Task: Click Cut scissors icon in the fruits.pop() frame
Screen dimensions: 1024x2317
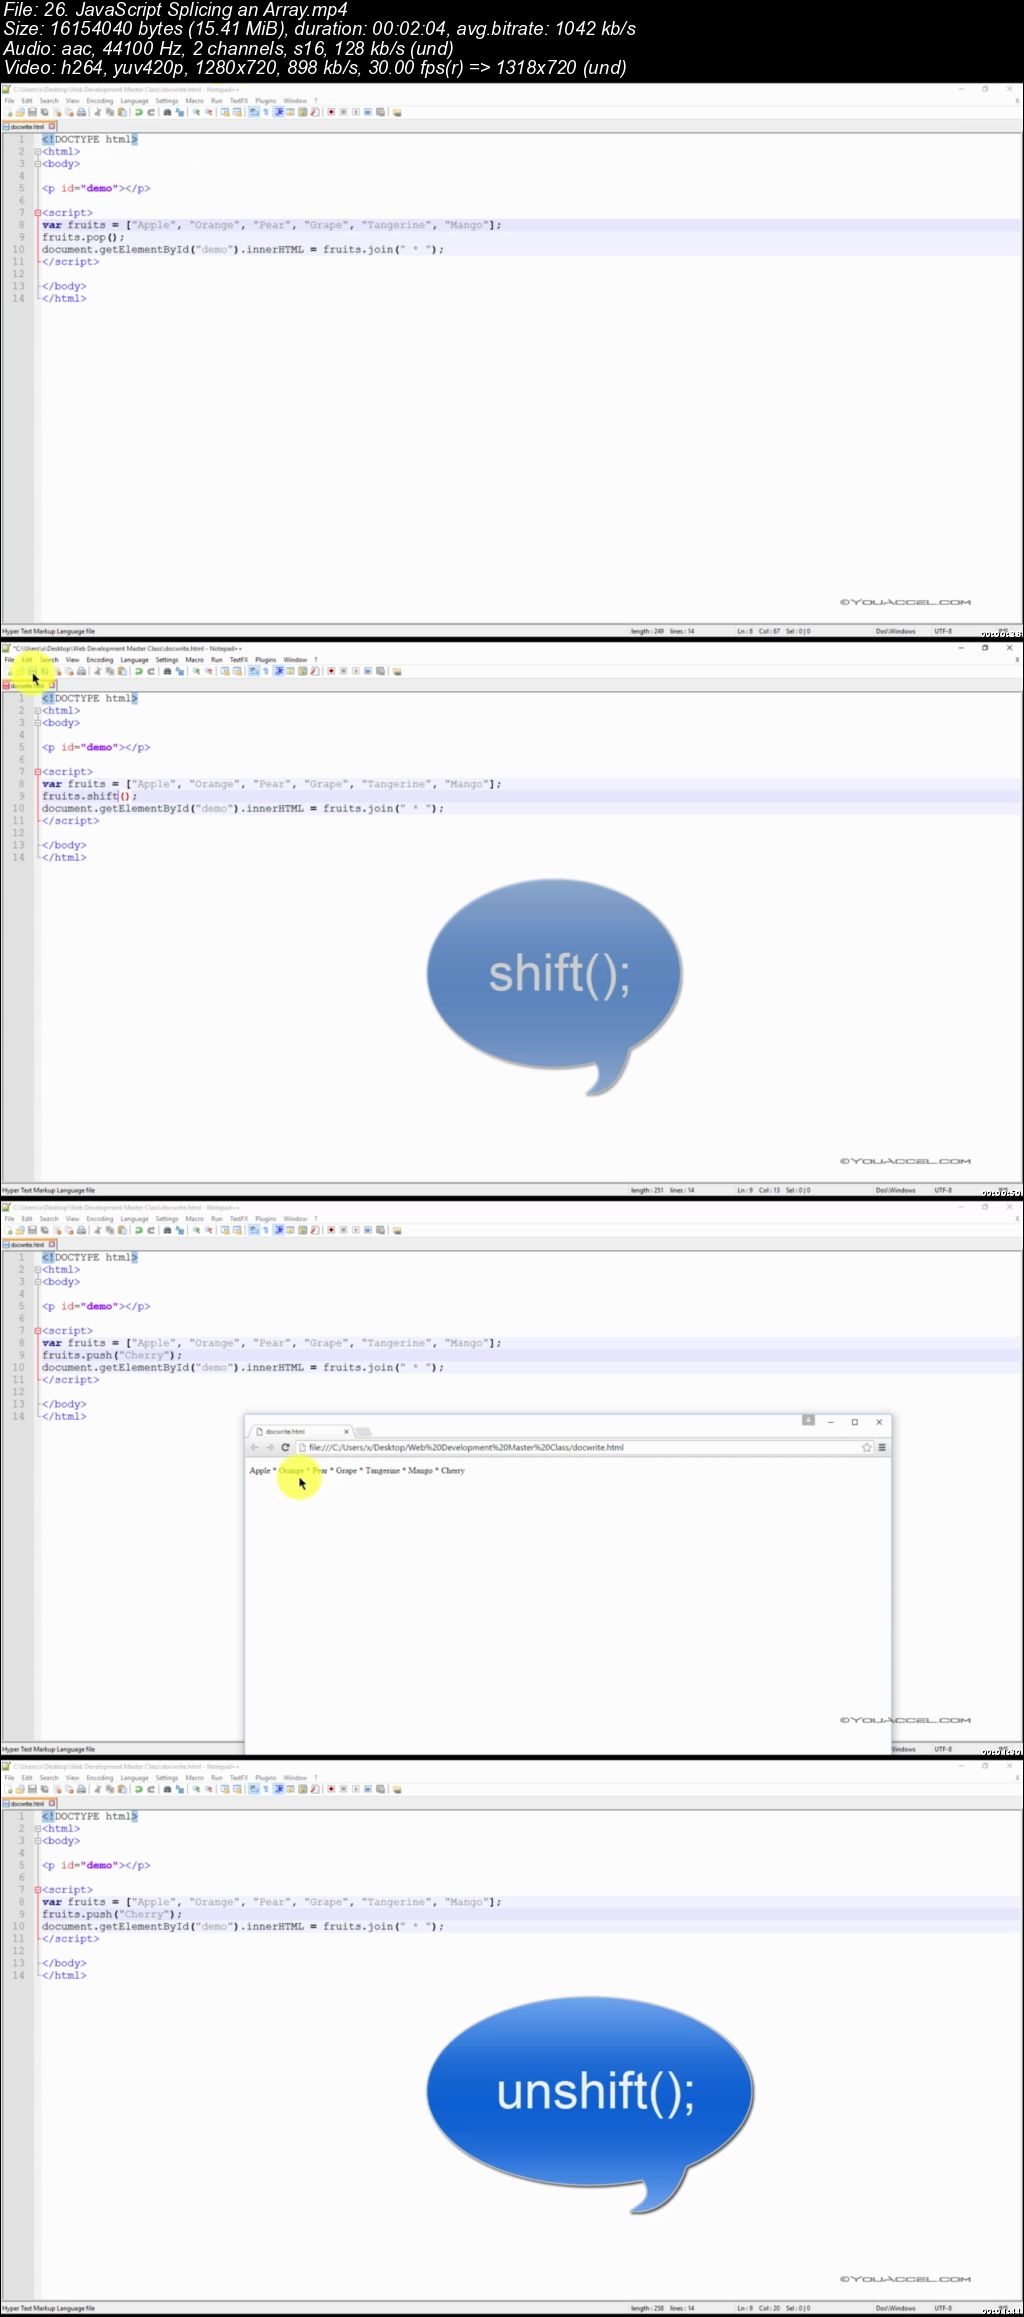Action: [x=97, y=112]
